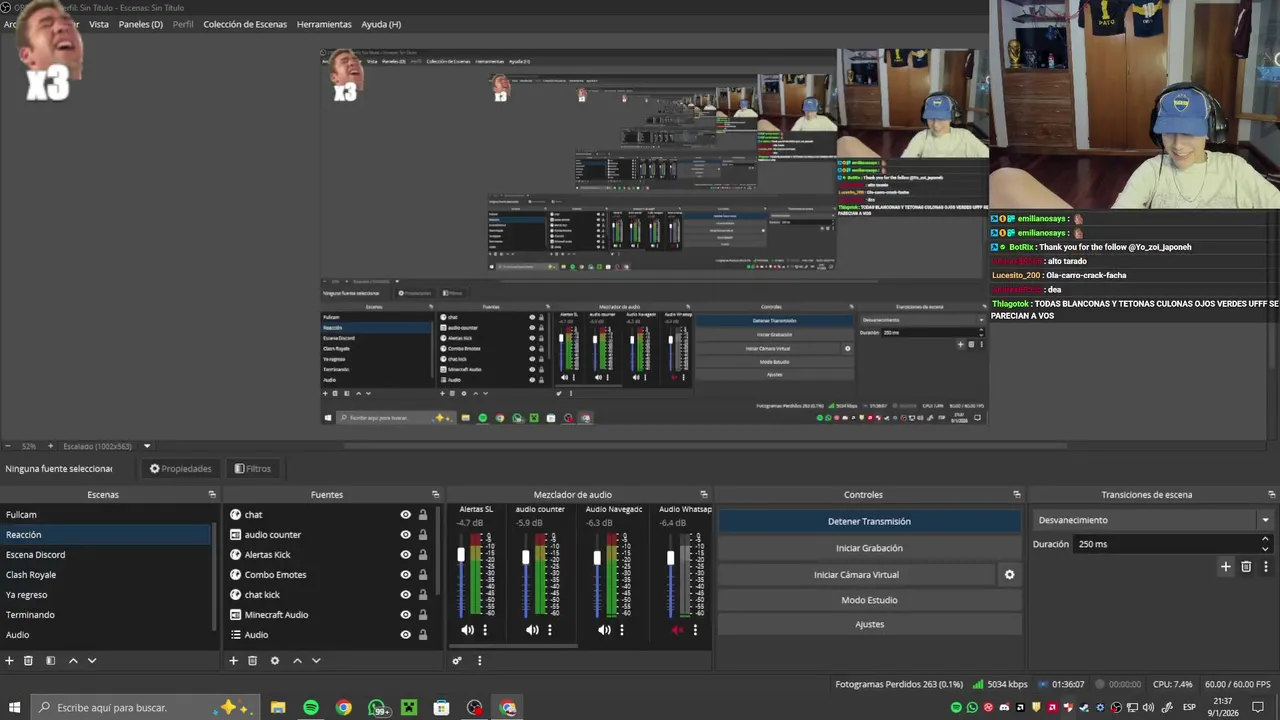Delete the scene transition with the trash icon
The width and height of the screenshot is (1280, 720).
[x=1246, y=567]
